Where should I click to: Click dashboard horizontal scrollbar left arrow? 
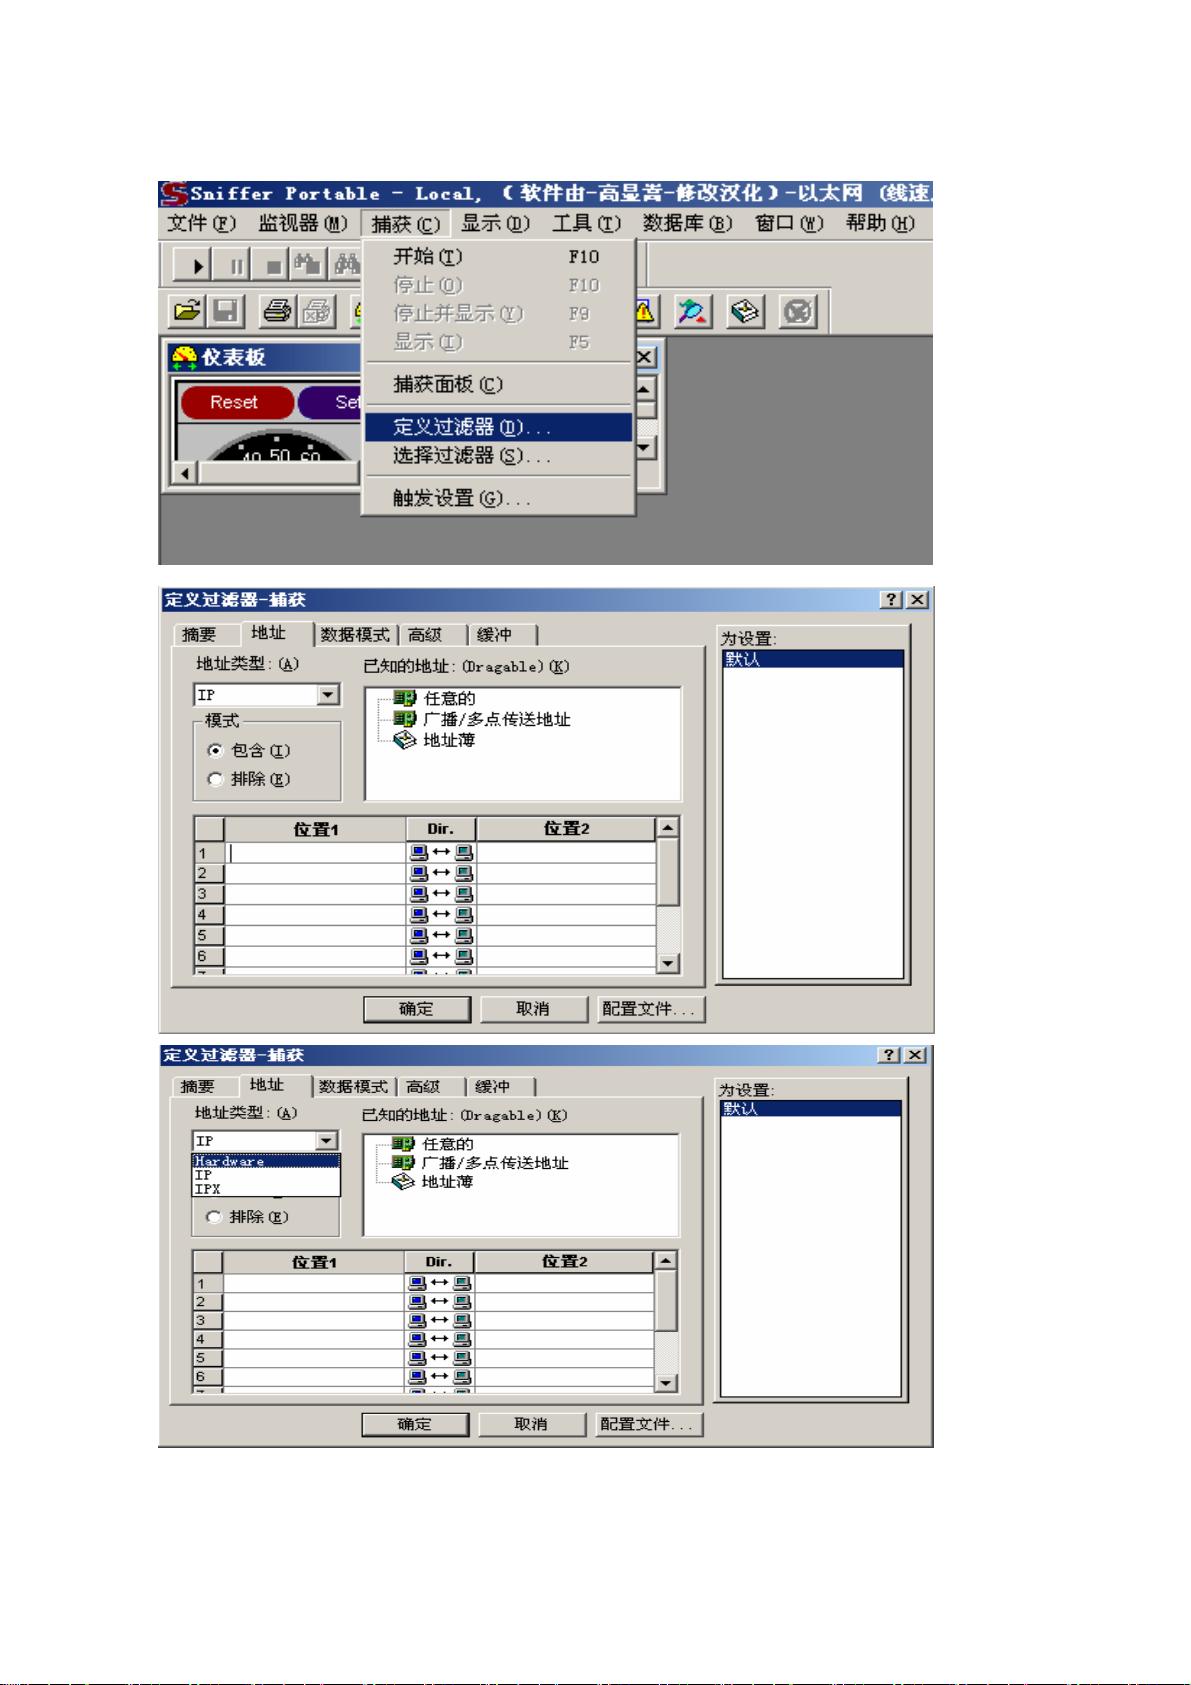click(x=184, y=472)
